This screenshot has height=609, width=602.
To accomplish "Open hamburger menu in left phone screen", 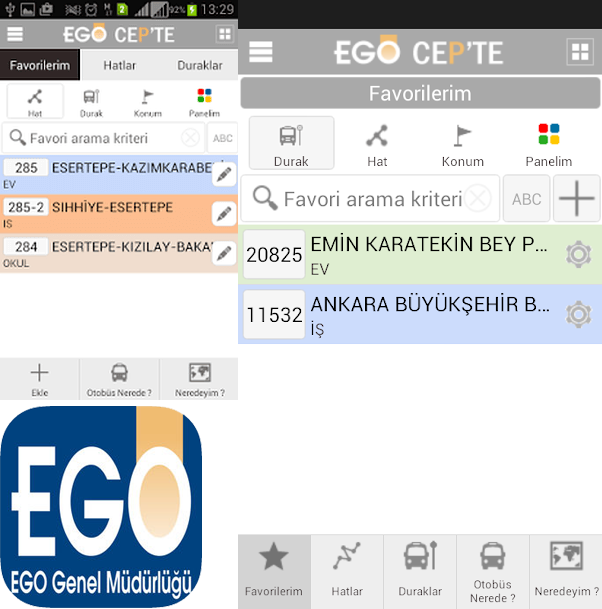I will pos(15,34).
